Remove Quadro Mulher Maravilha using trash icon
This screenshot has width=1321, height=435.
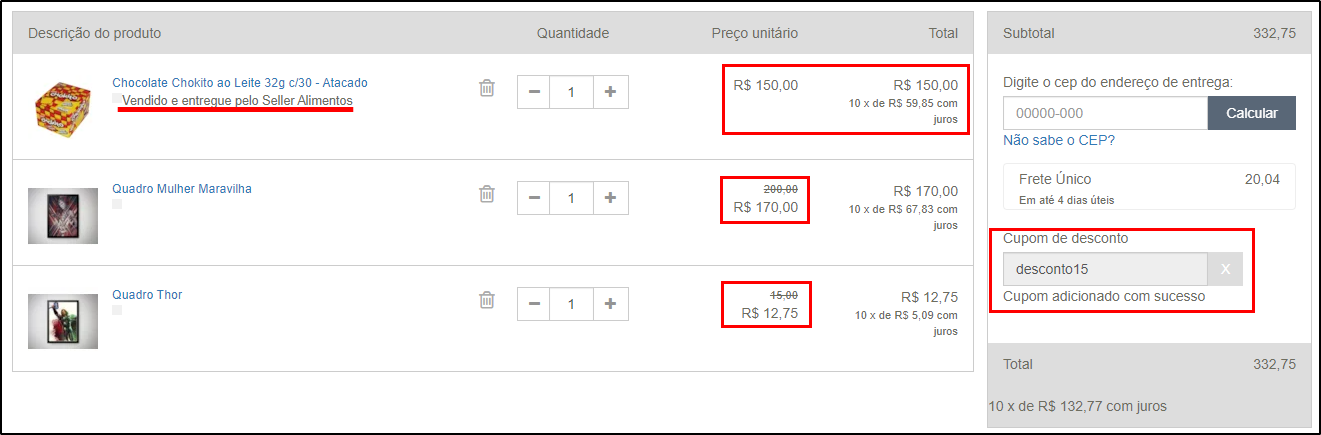tap(487, 194)
